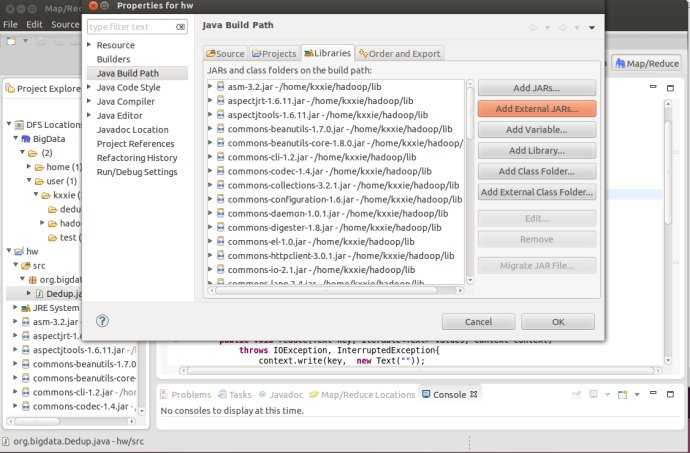Image resolution: width=690 pixels, height=453 pixels.
Task: Click commons-daemon-1.0.1.jar jar icon
Action: [220, 214]
